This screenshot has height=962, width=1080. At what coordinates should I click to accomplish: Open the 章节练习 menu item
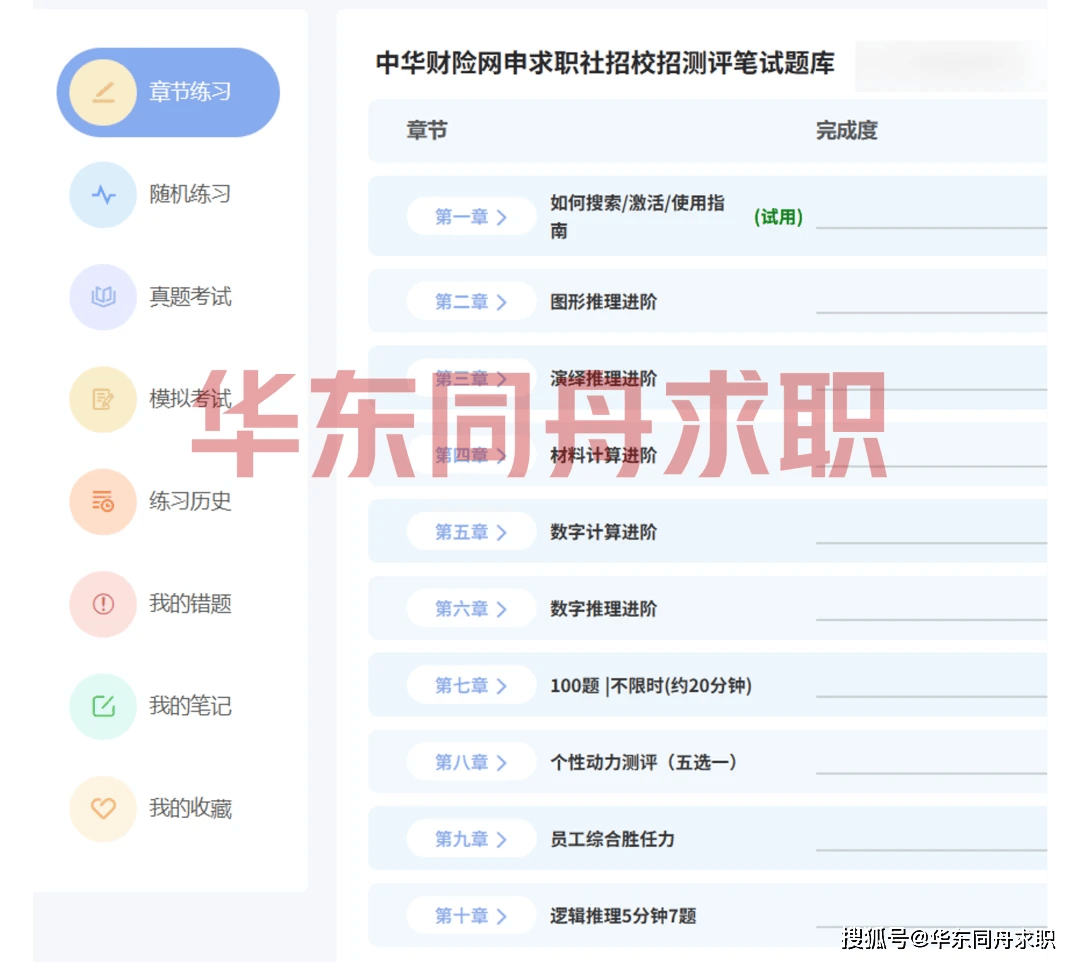tap(168, 92)
